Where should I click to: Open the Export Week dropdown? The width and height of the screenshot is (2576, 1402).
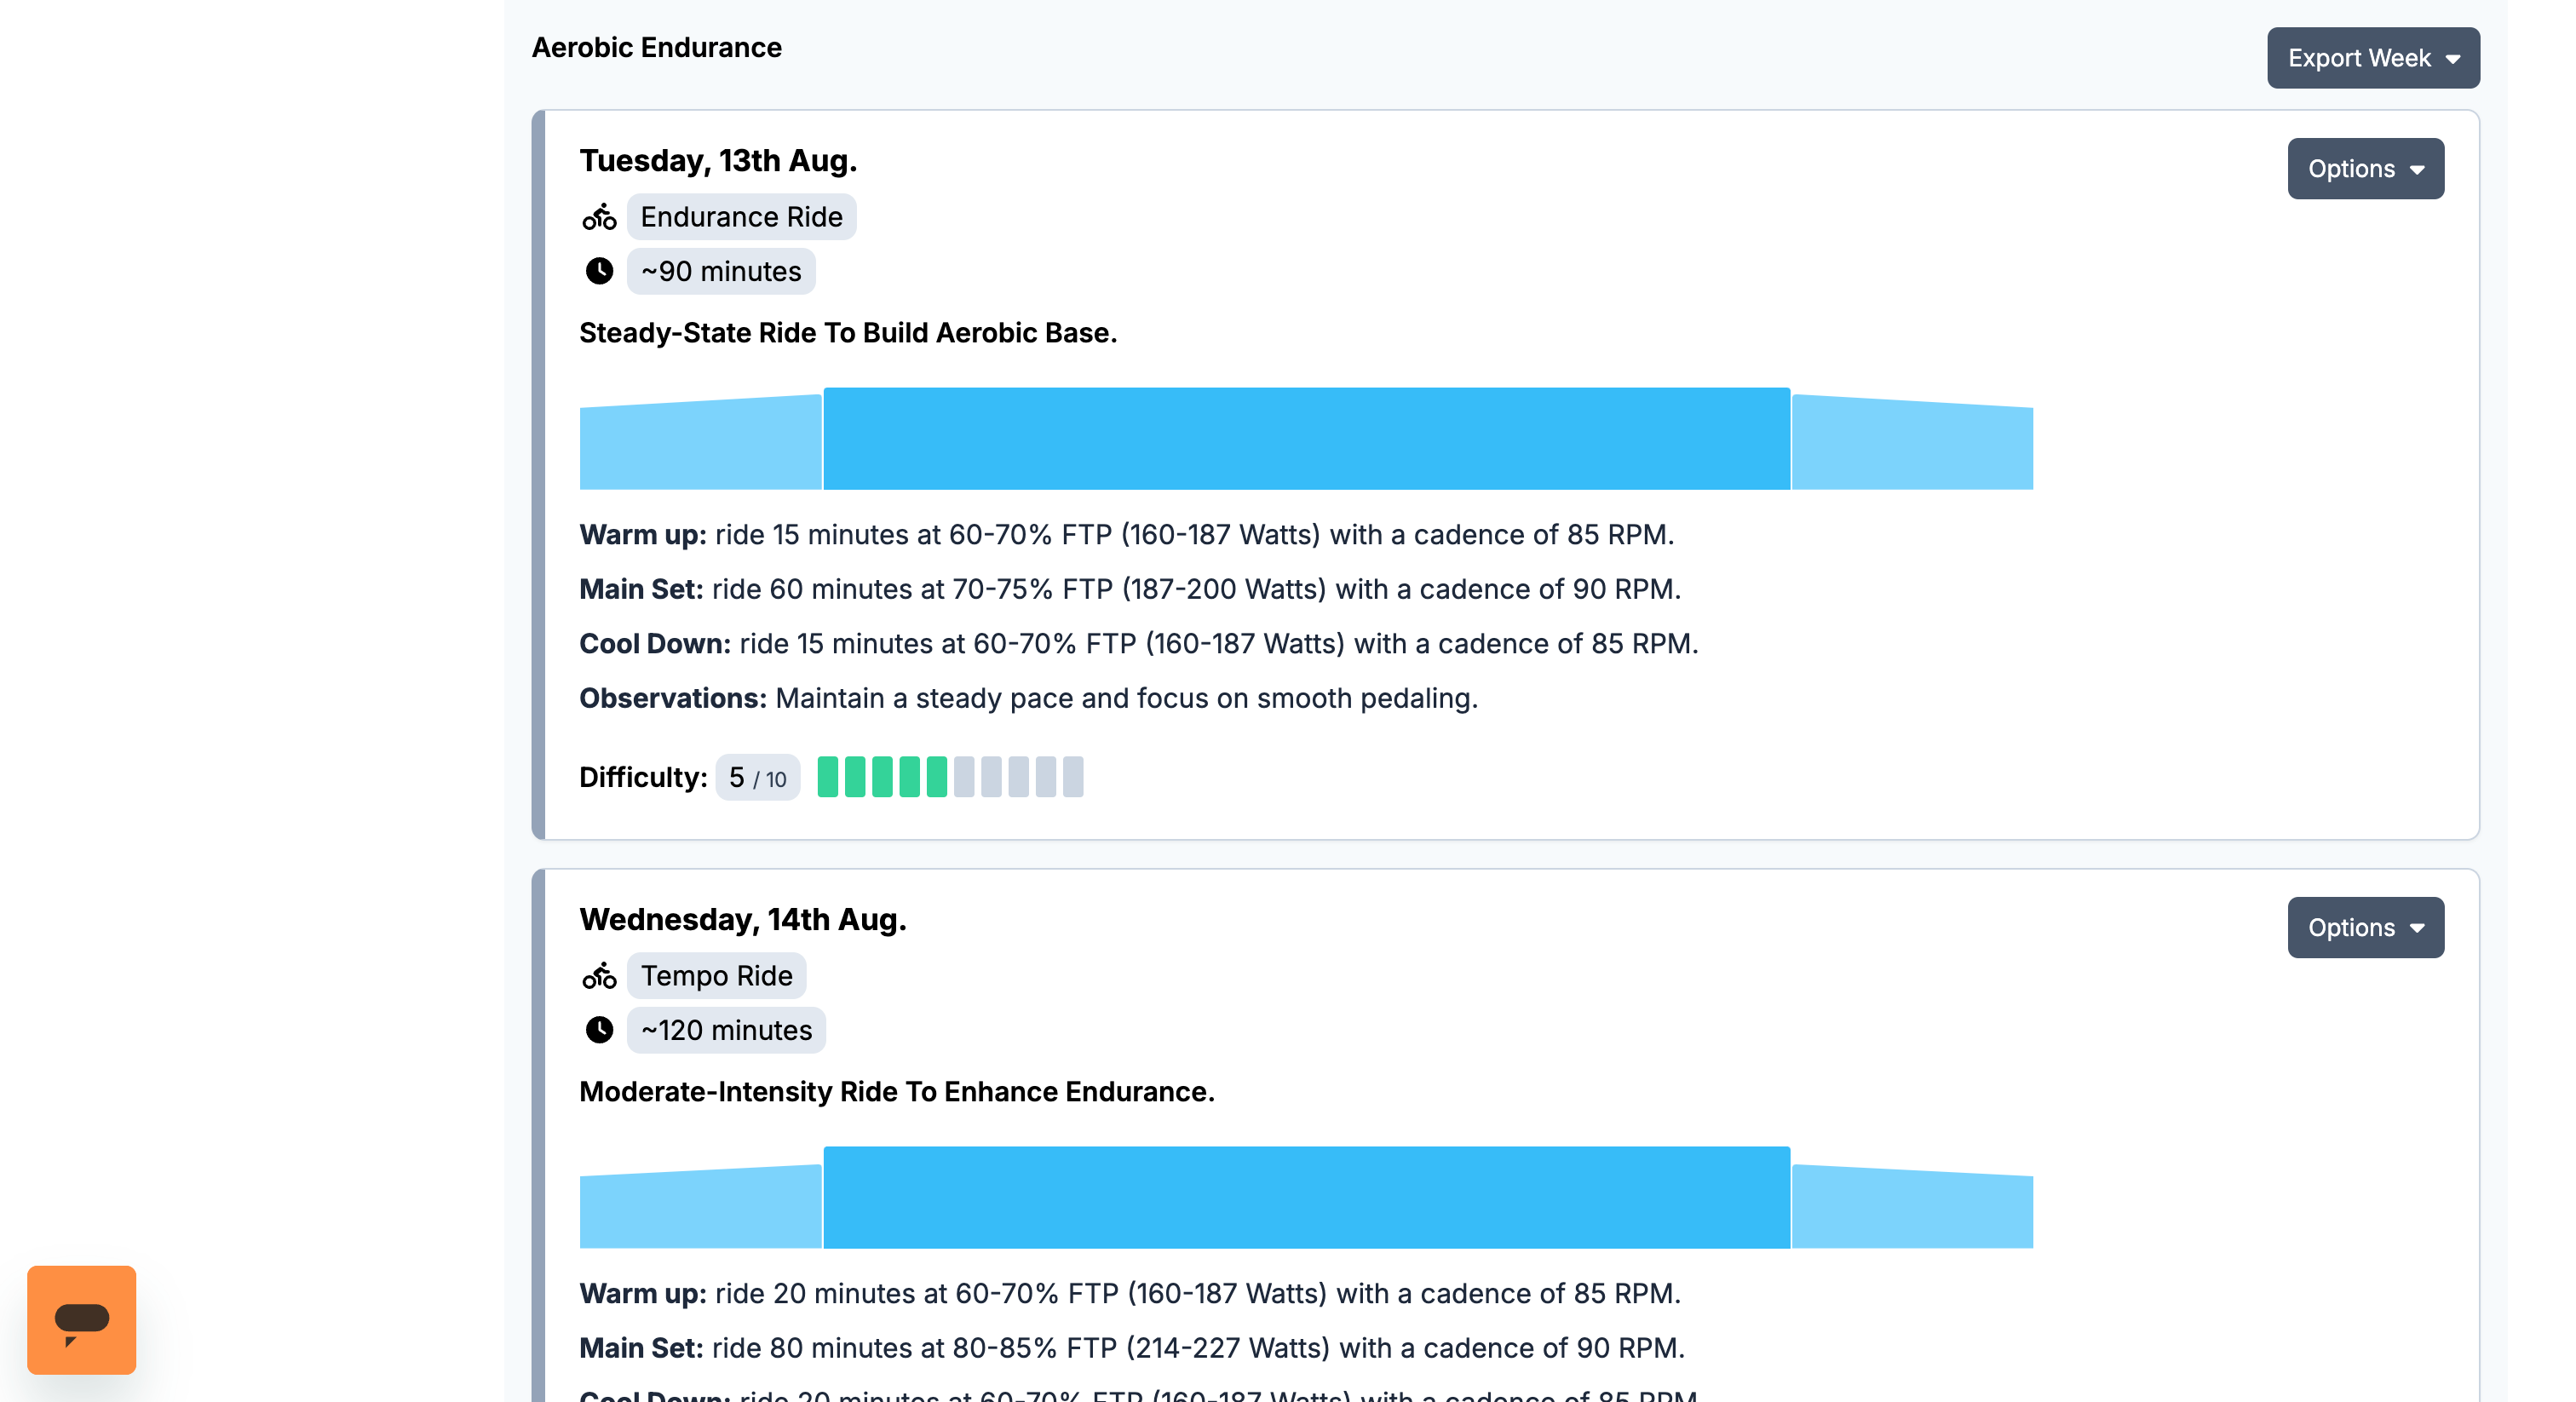pyautogui.click(x=2372, y=58)
